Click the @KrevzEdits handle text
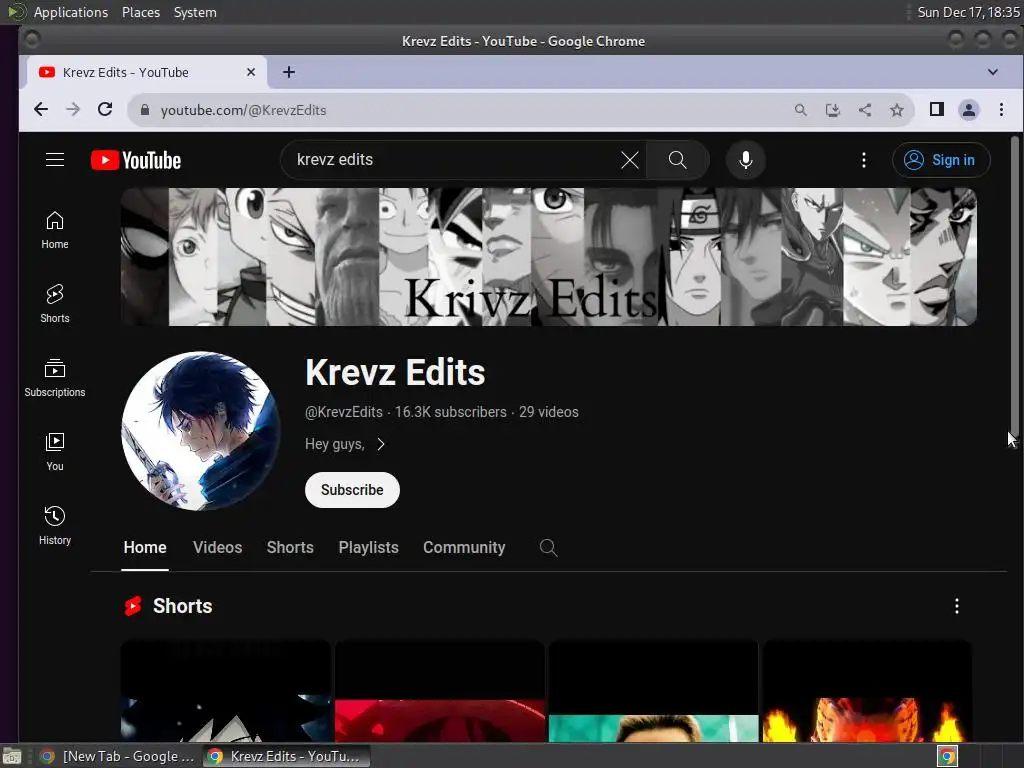 tap(344, 412)
